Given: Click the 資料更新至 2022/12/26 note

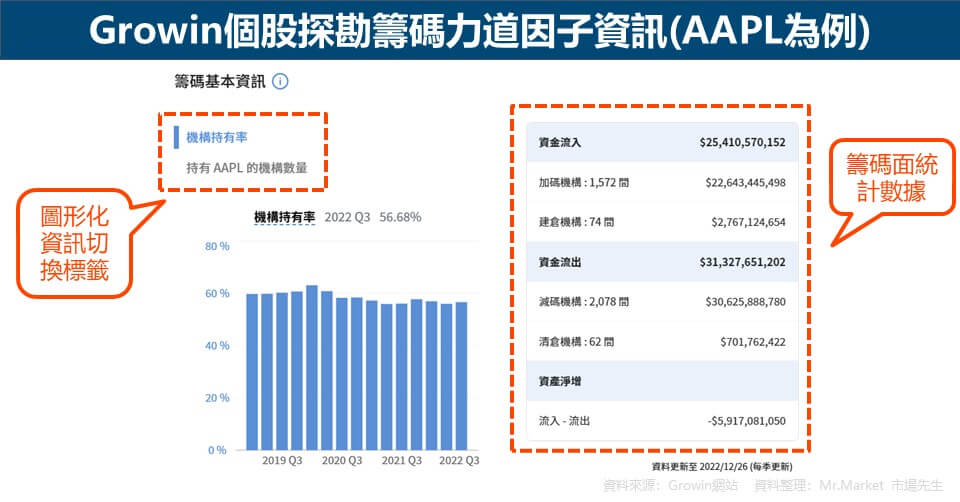Looking at the screenshot, I should (x=722, y=466).
